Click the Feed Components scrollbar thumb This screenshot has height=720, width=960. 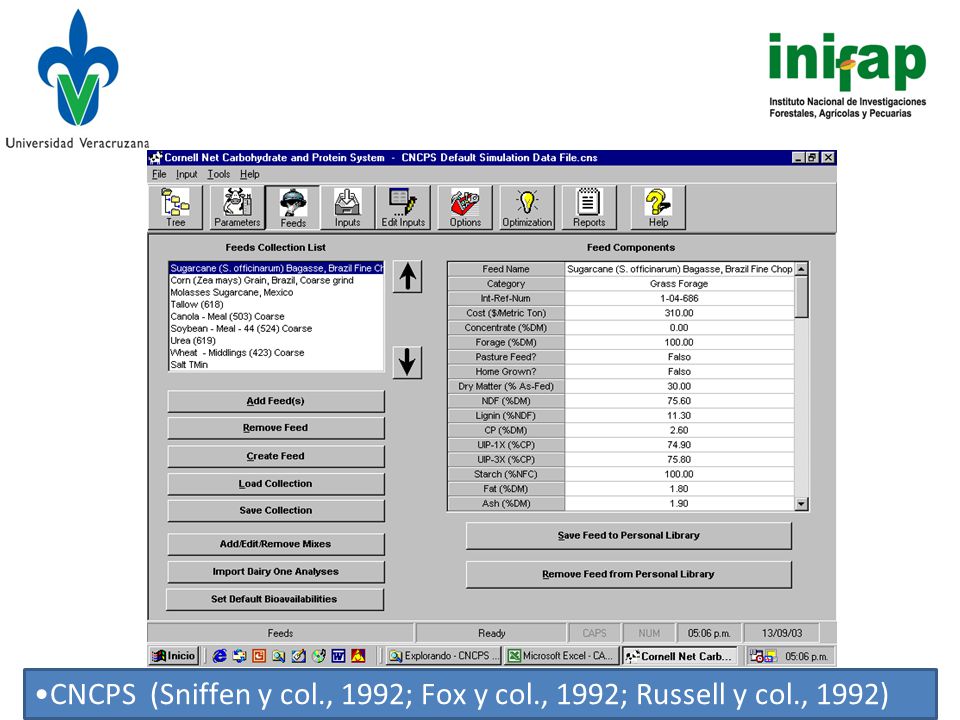[801, 296]
